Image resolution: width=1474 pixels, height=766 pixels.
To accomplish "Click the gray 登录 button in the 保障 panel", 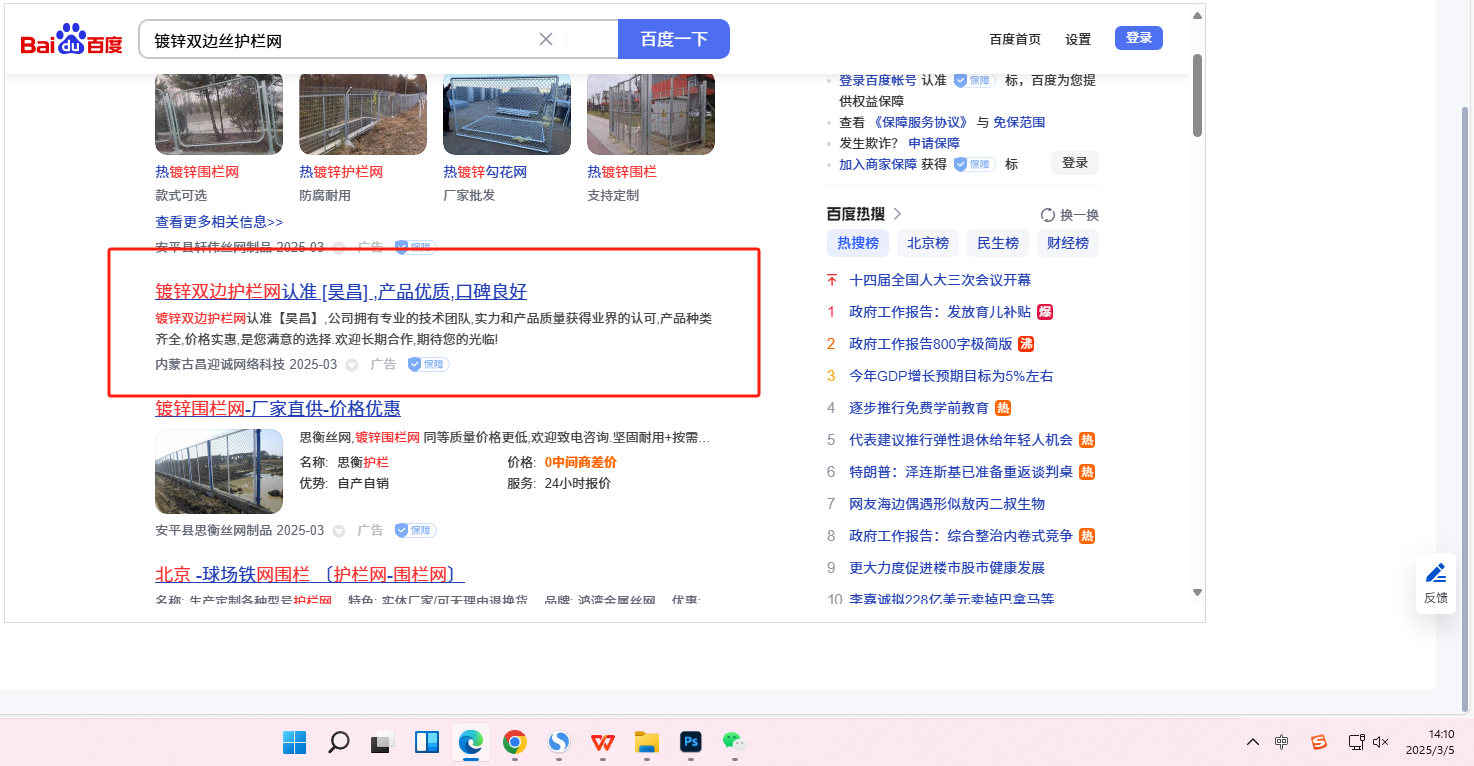I will pyautogui.click(x=1075, y=163).
